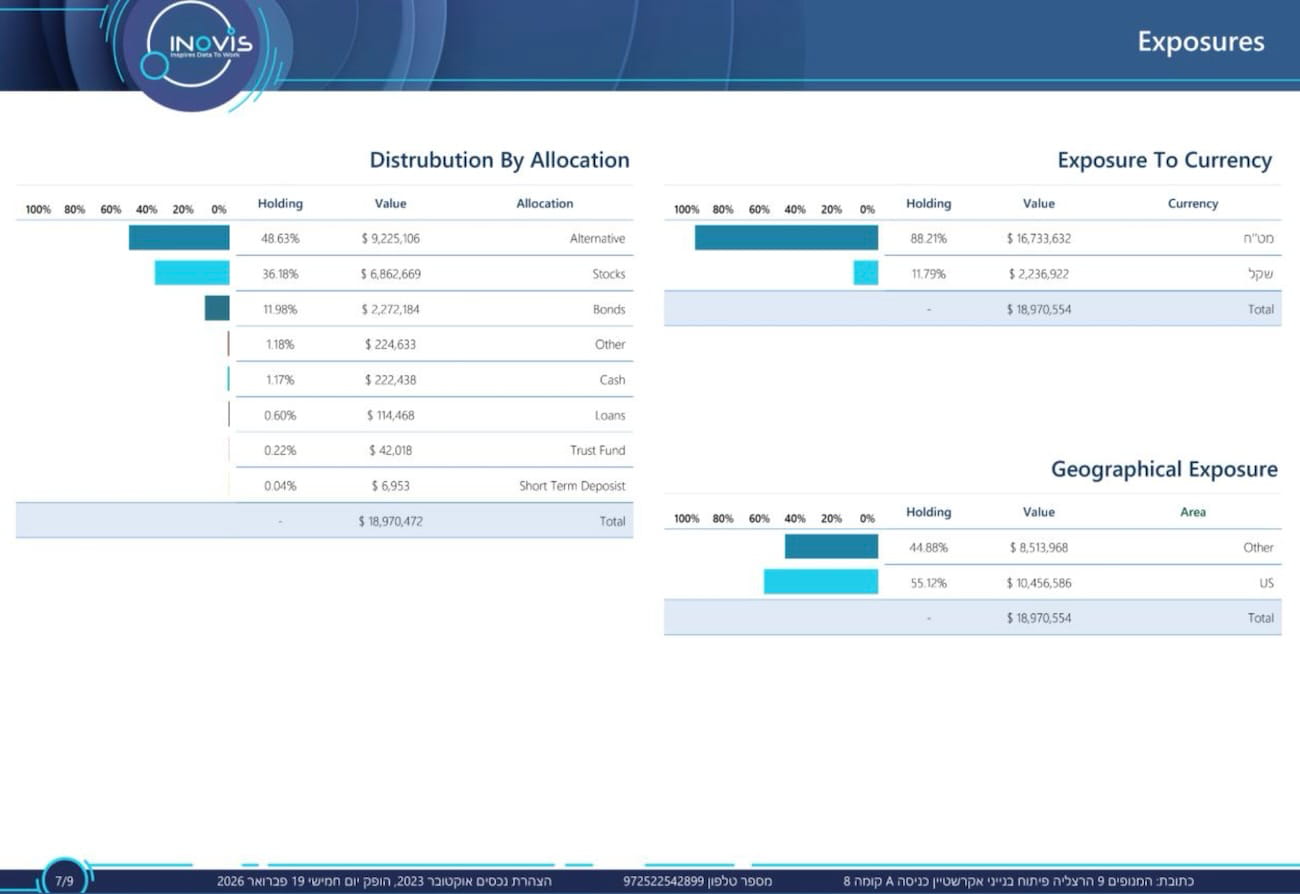
Task: Click the מט"ח currency exposure bar
Action: tap(786, 238)
